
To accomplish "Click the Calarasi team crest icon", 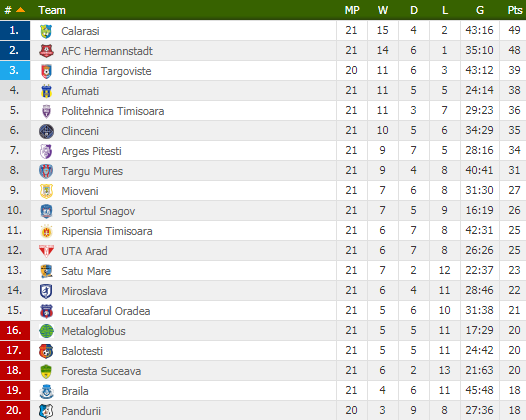I will pos(46,31).
